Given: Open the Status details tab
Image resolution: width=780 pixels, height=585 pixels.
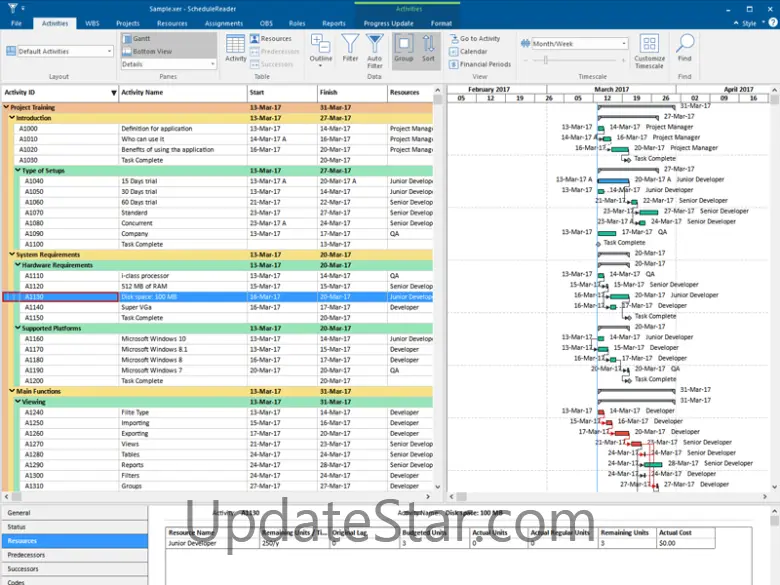Looking at the screenshot, I should (x=75, y=527).
